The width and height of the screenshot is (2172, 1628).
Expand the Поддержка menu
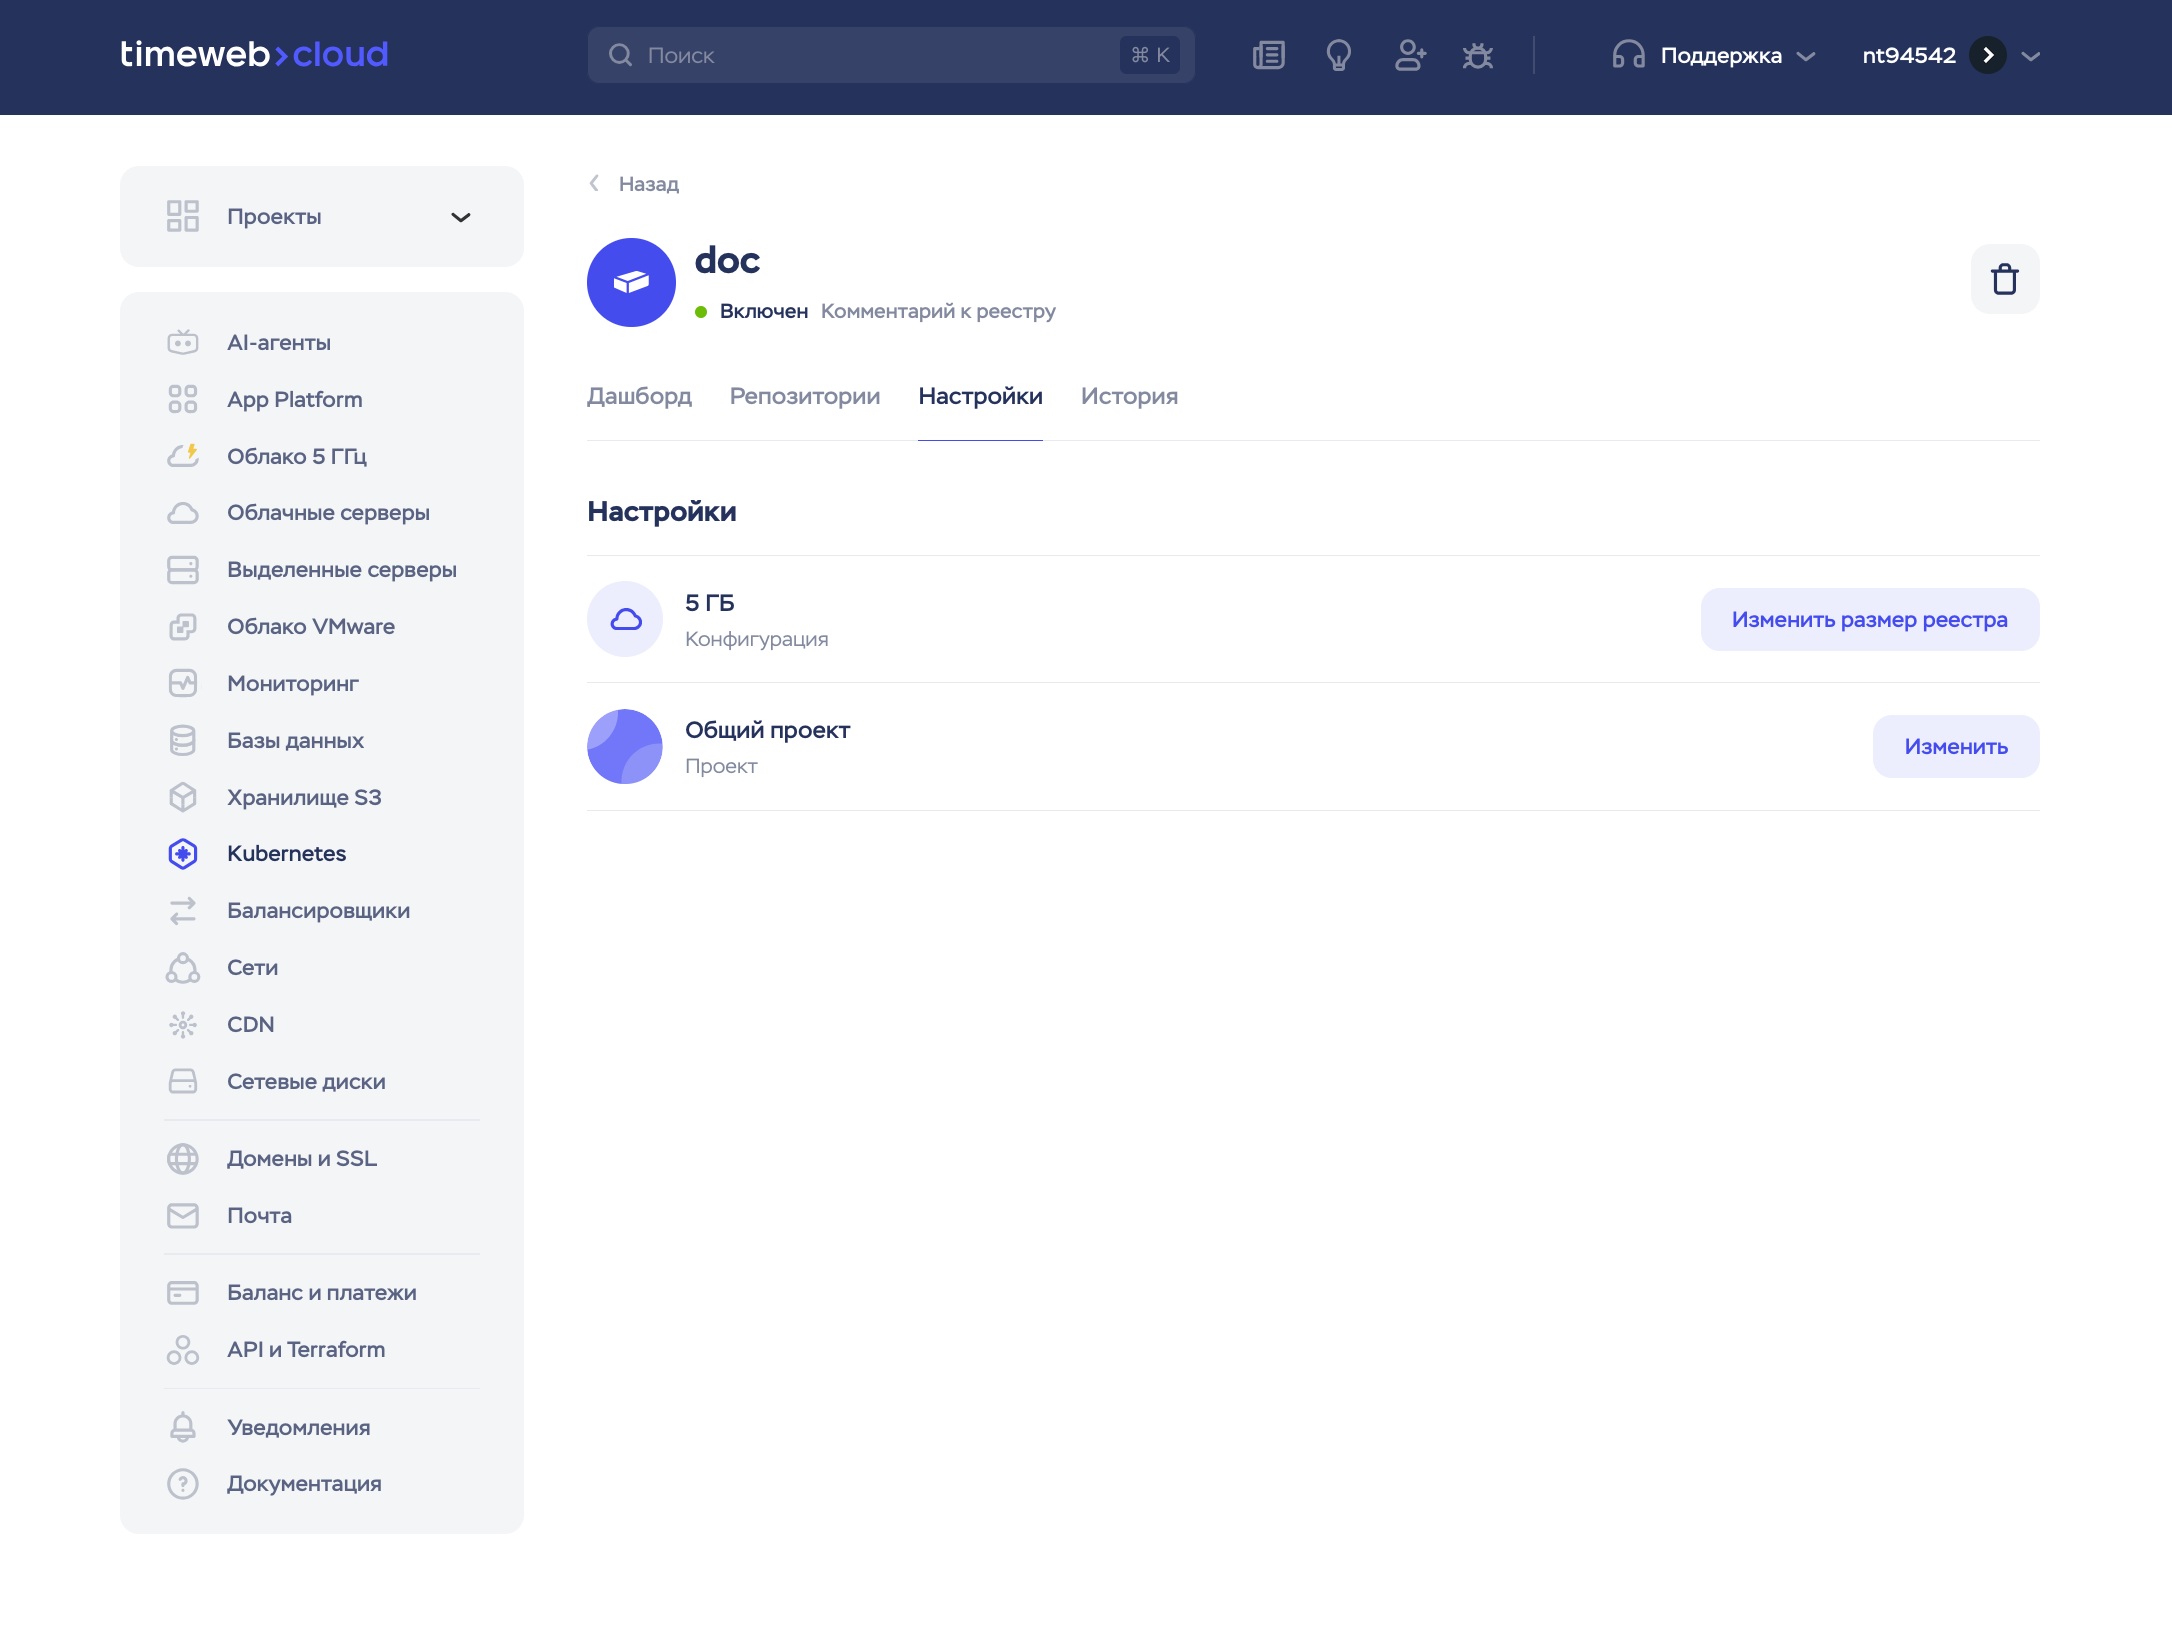coord(1713,55)
